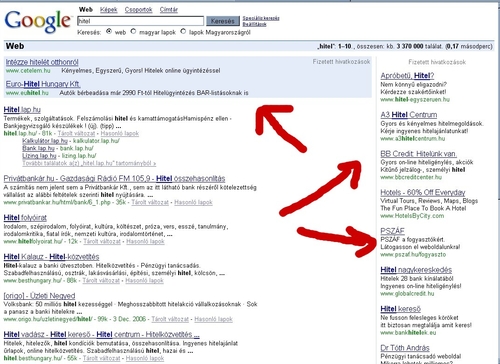Click the www.pszaf.hu/fogyaszto URL text

[x=413, y=255]
